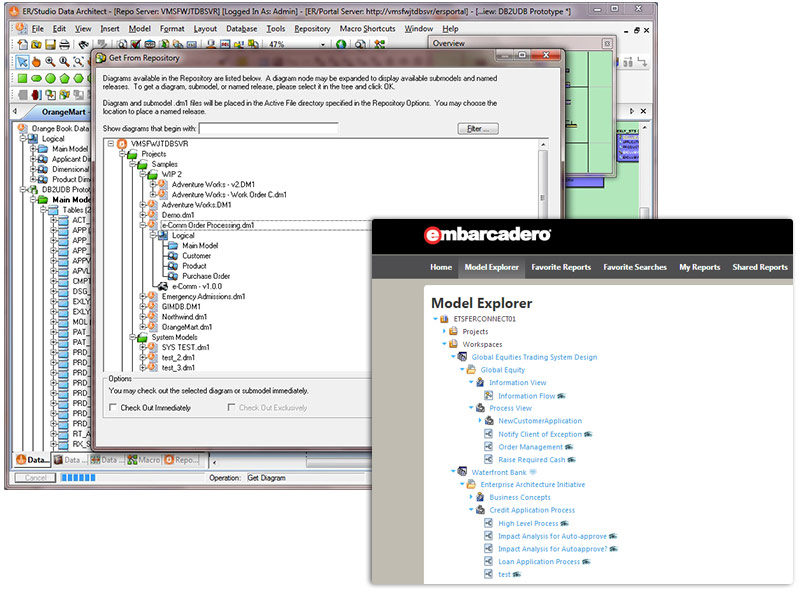The image size is (800, 592).
Task: Open the Macro Shortcuts menu
Action: (367, 29)
